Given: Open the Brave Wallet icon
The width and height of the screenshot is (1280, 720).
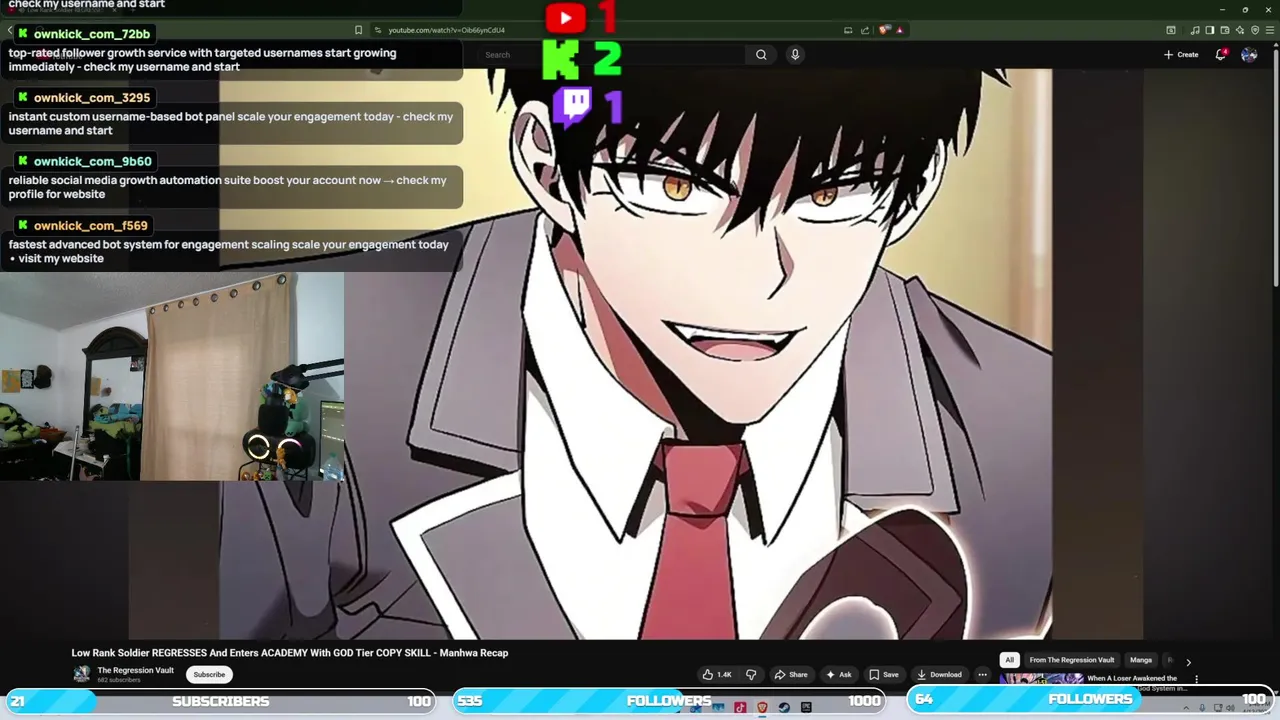Looking at the screenshot, I should [1225, 30].
